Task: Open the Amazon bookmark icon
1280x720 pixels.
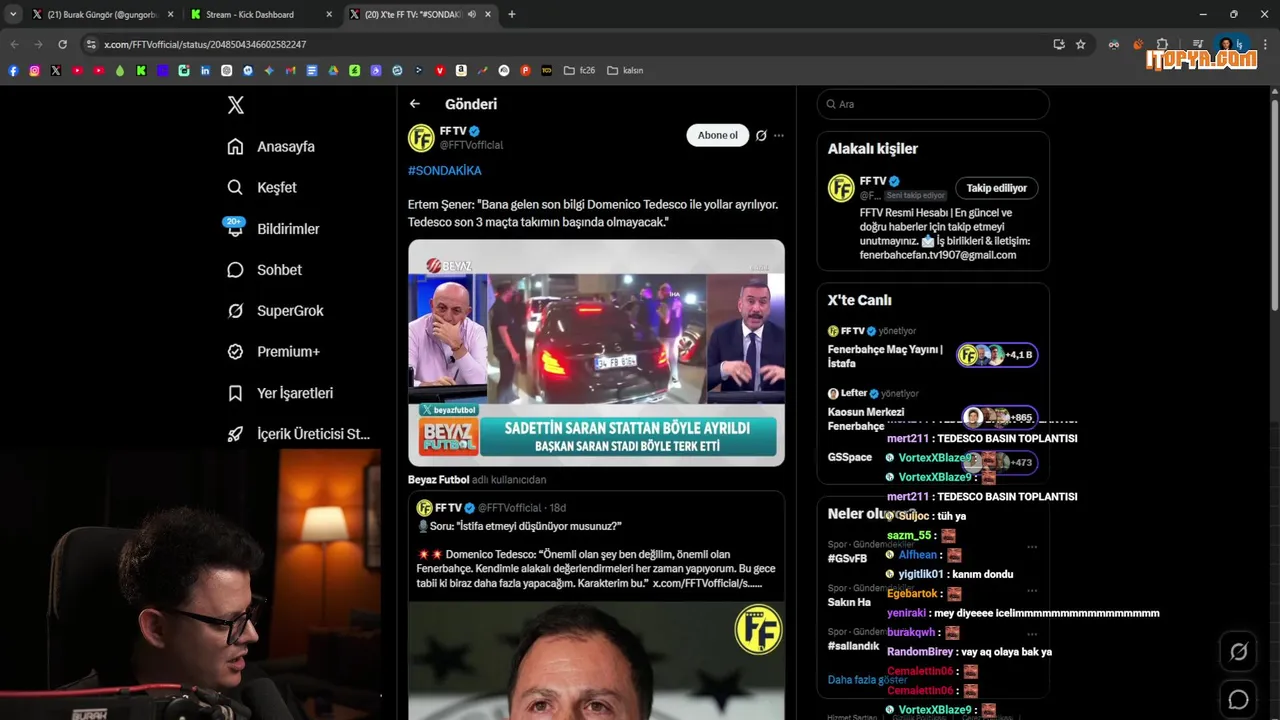Action: click(x=461, y=70)
